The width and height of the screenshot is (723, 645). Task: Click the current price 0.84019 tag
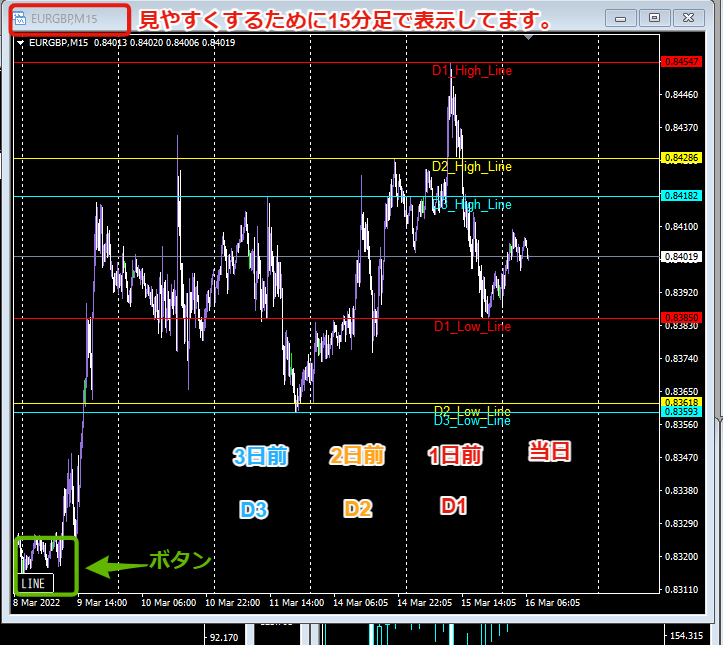(682, 257)
